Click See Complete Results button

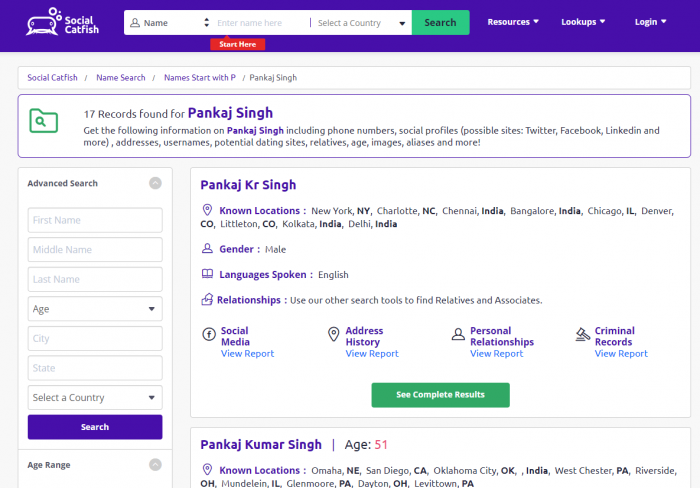pos(440,395)
